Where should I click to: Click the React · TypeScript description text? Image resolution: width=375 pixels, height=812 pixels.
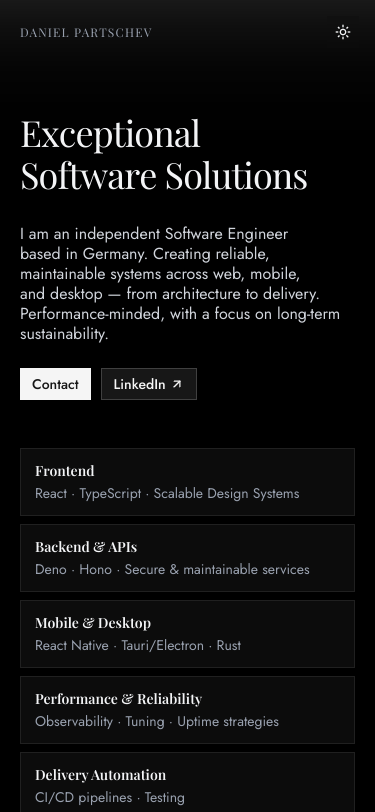pyautogui.click(x=167, y=494)
